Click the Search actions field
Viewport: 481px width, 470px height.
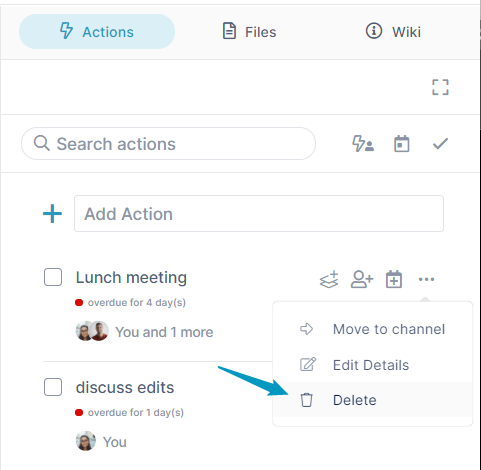click(x=168, y=144)
